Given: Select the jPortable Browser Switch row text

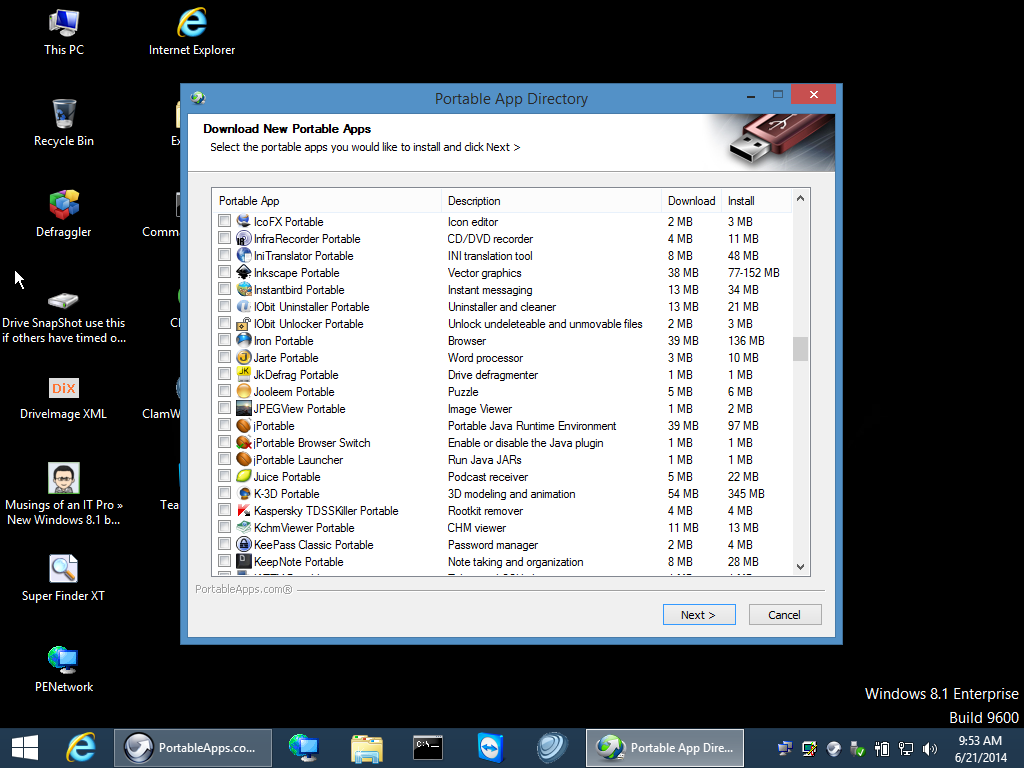Looking at the screenshot, I should pos(312,443).
